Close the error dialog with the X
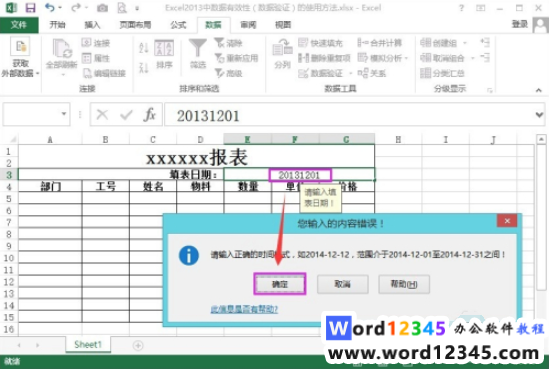549x369 pixels. coord(507,221)
